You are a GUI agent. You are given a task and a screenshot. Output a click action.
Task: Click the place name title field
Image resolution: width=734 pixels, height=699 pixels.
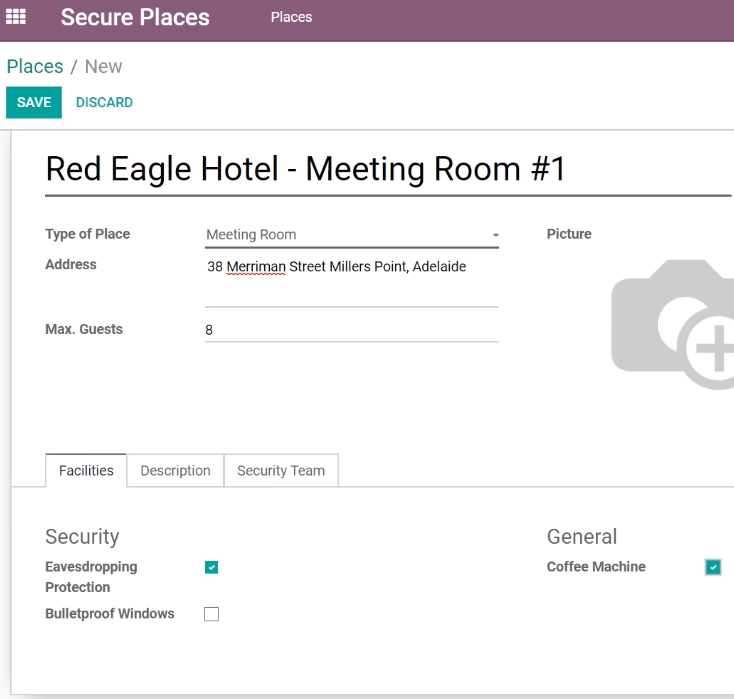[388, 169]
